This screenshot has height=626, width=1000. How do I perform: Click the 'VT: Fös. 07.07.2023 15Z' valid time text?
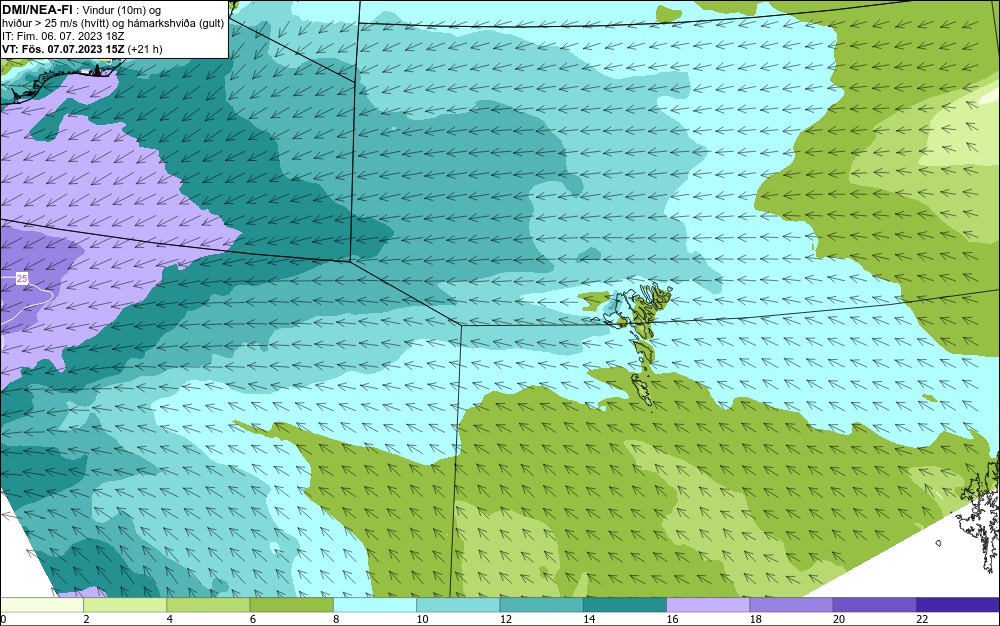tap(63, 49)
